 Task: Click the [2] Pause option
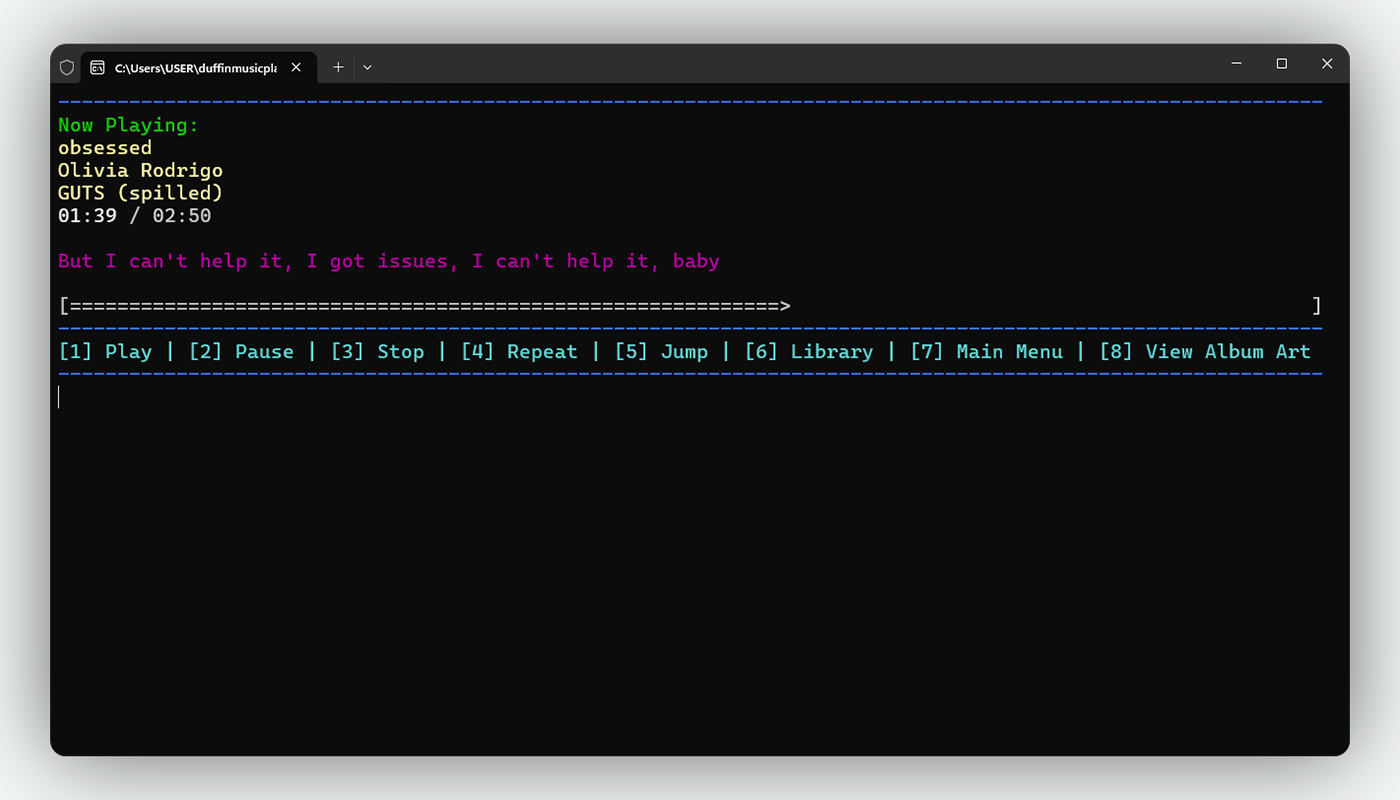pos(241,352)
